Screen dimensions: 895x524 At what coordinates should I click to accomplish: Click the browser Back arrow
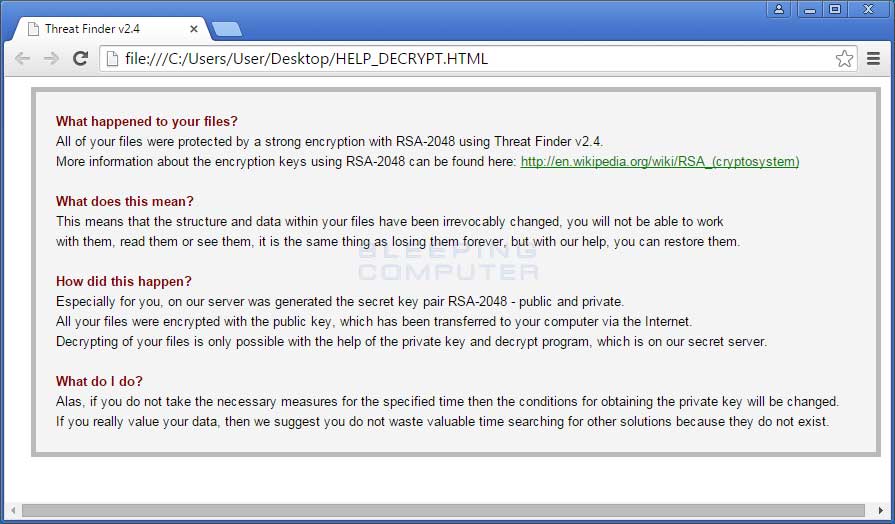pos(22,58)
